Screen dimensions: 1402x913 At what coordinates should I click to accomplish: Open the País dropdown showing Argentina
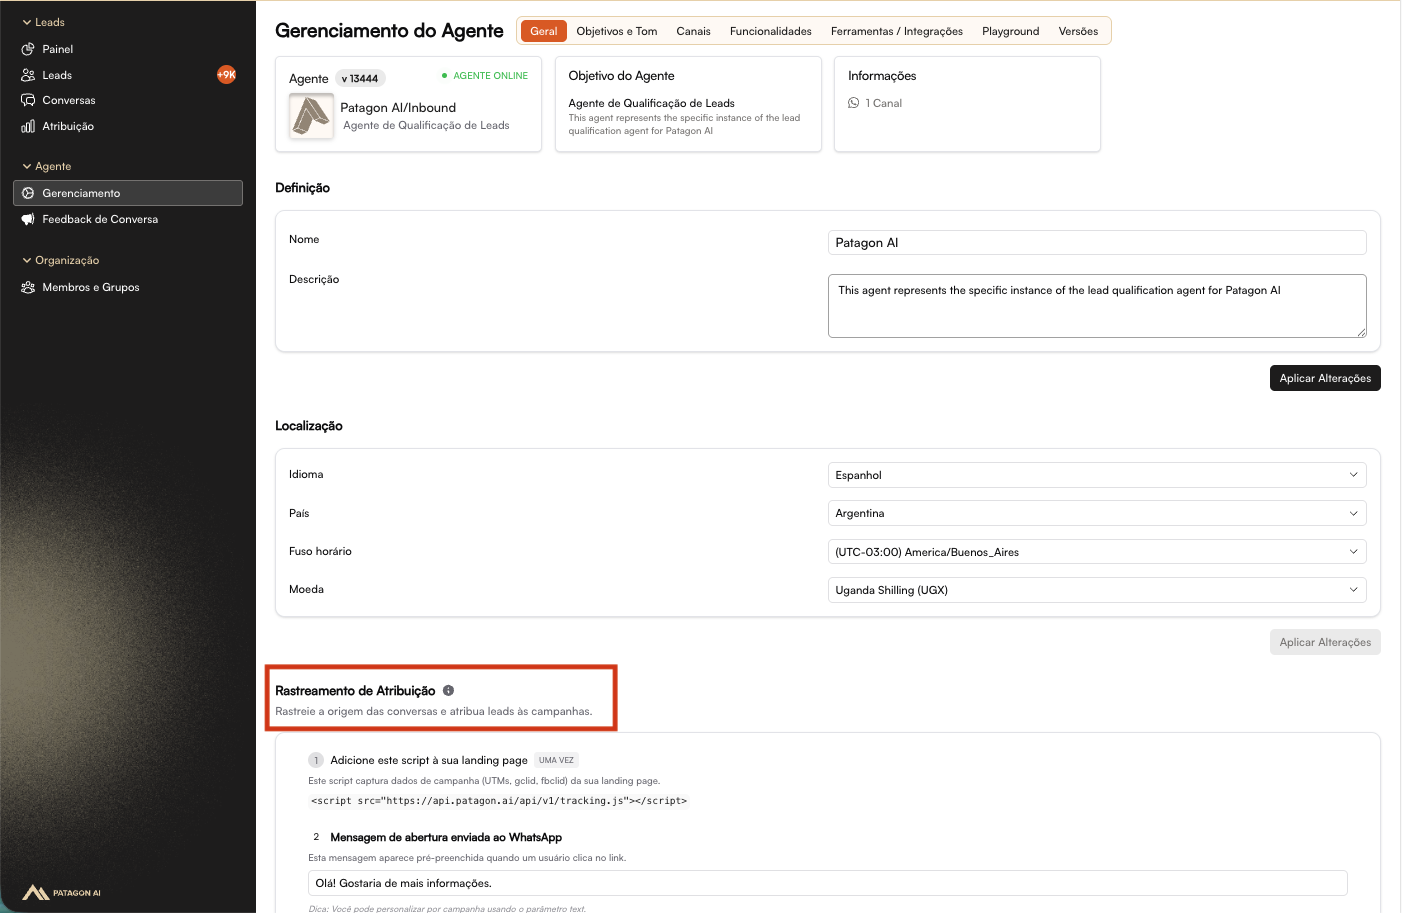tap(1096, 513)
